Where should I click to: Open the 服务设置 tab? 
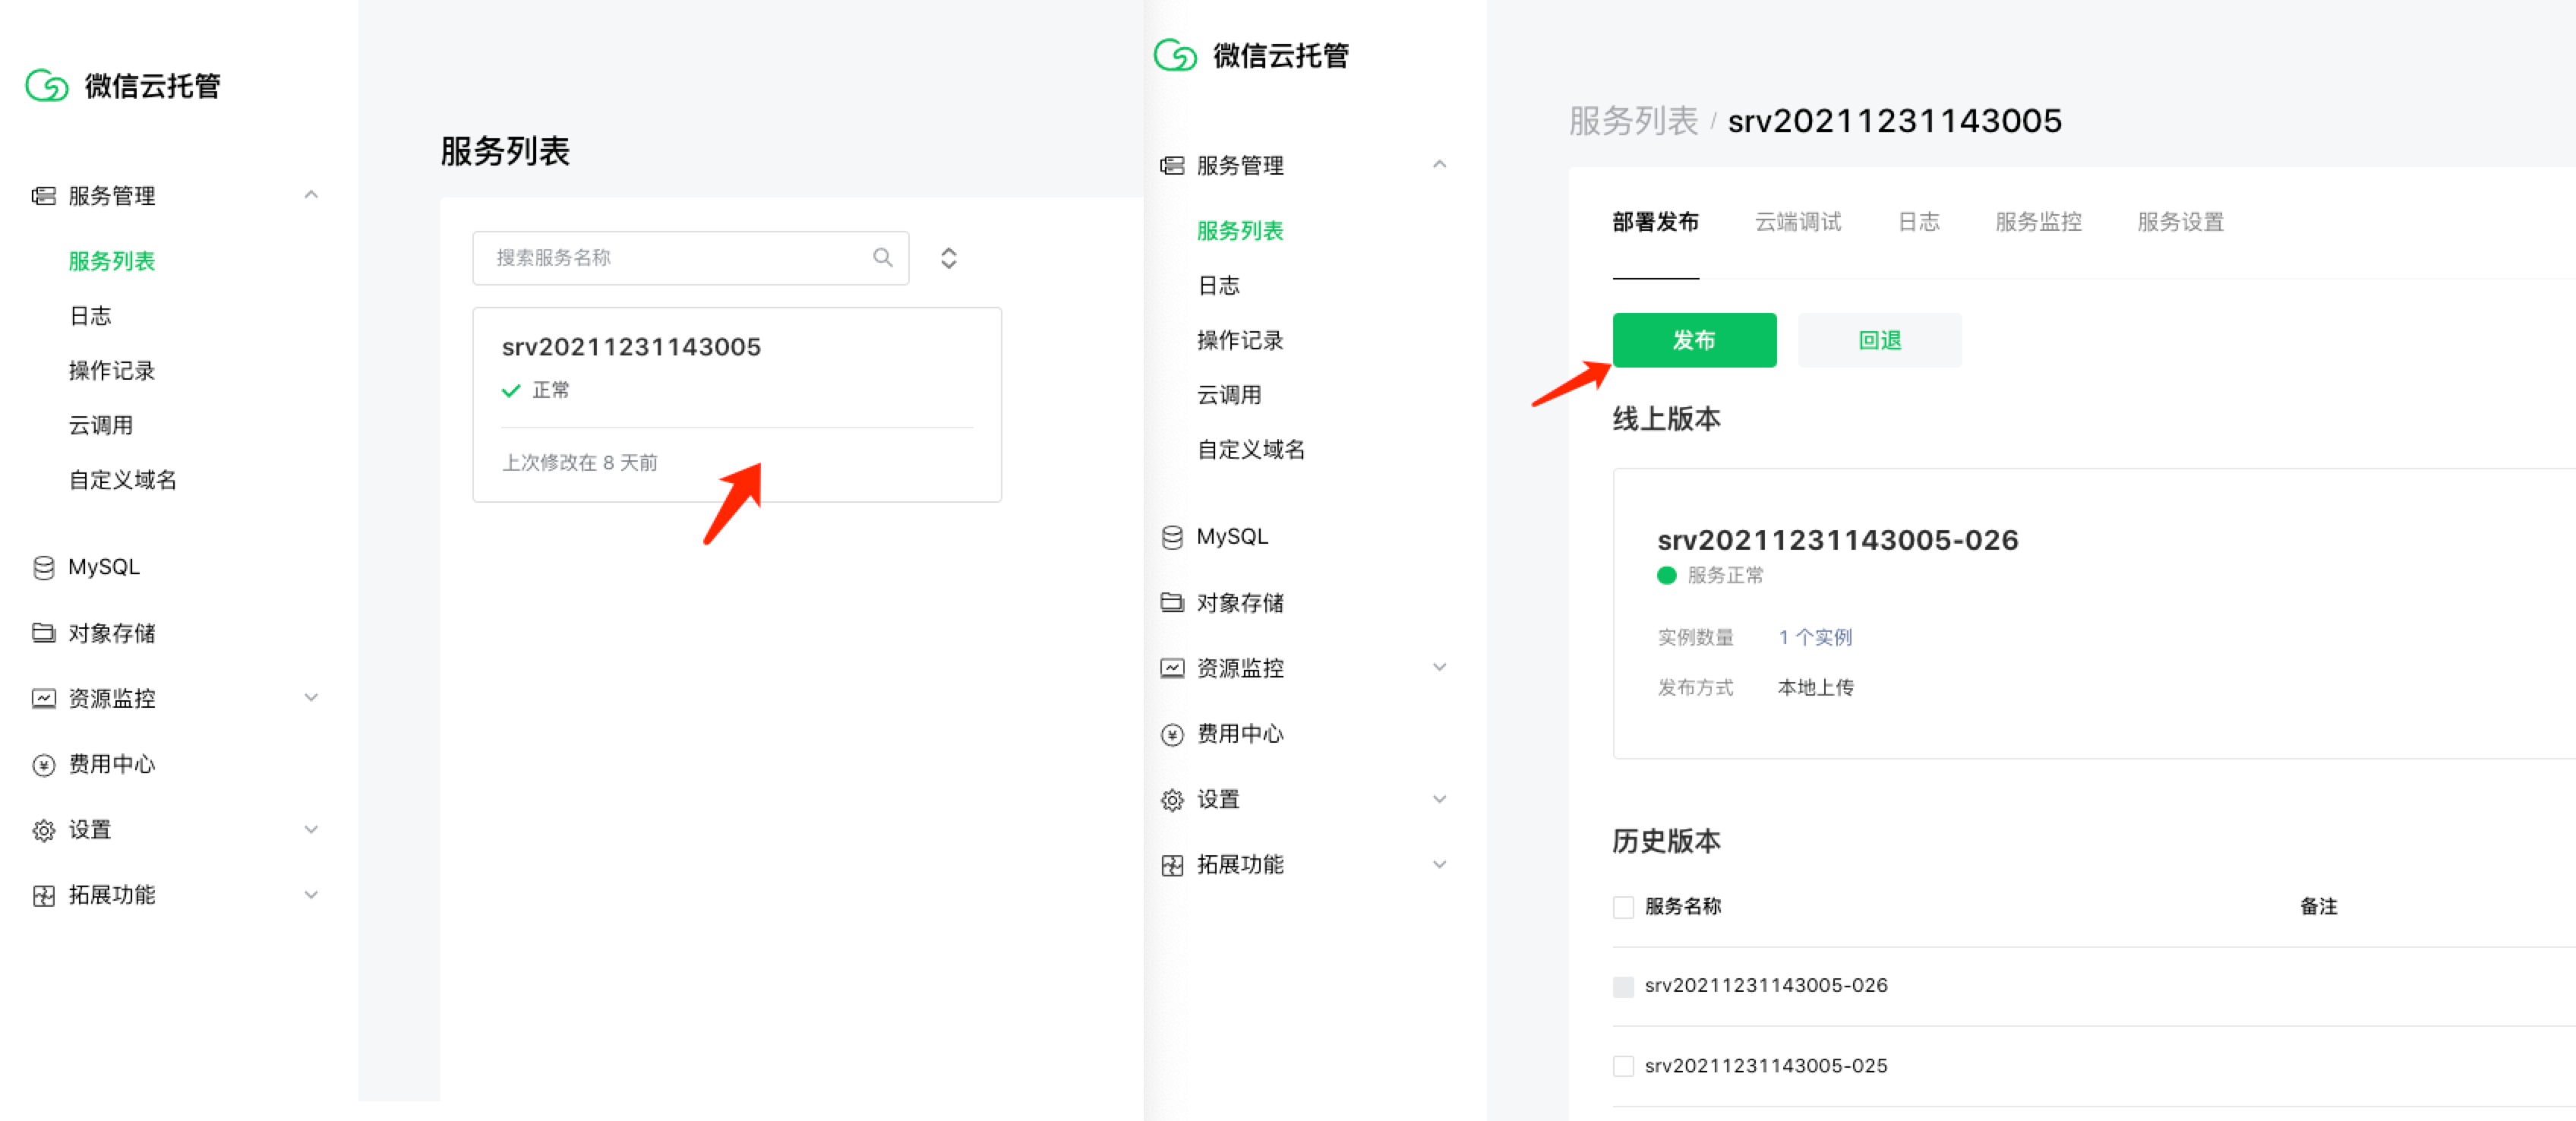pyautogui.click(x=2180, y=222)
